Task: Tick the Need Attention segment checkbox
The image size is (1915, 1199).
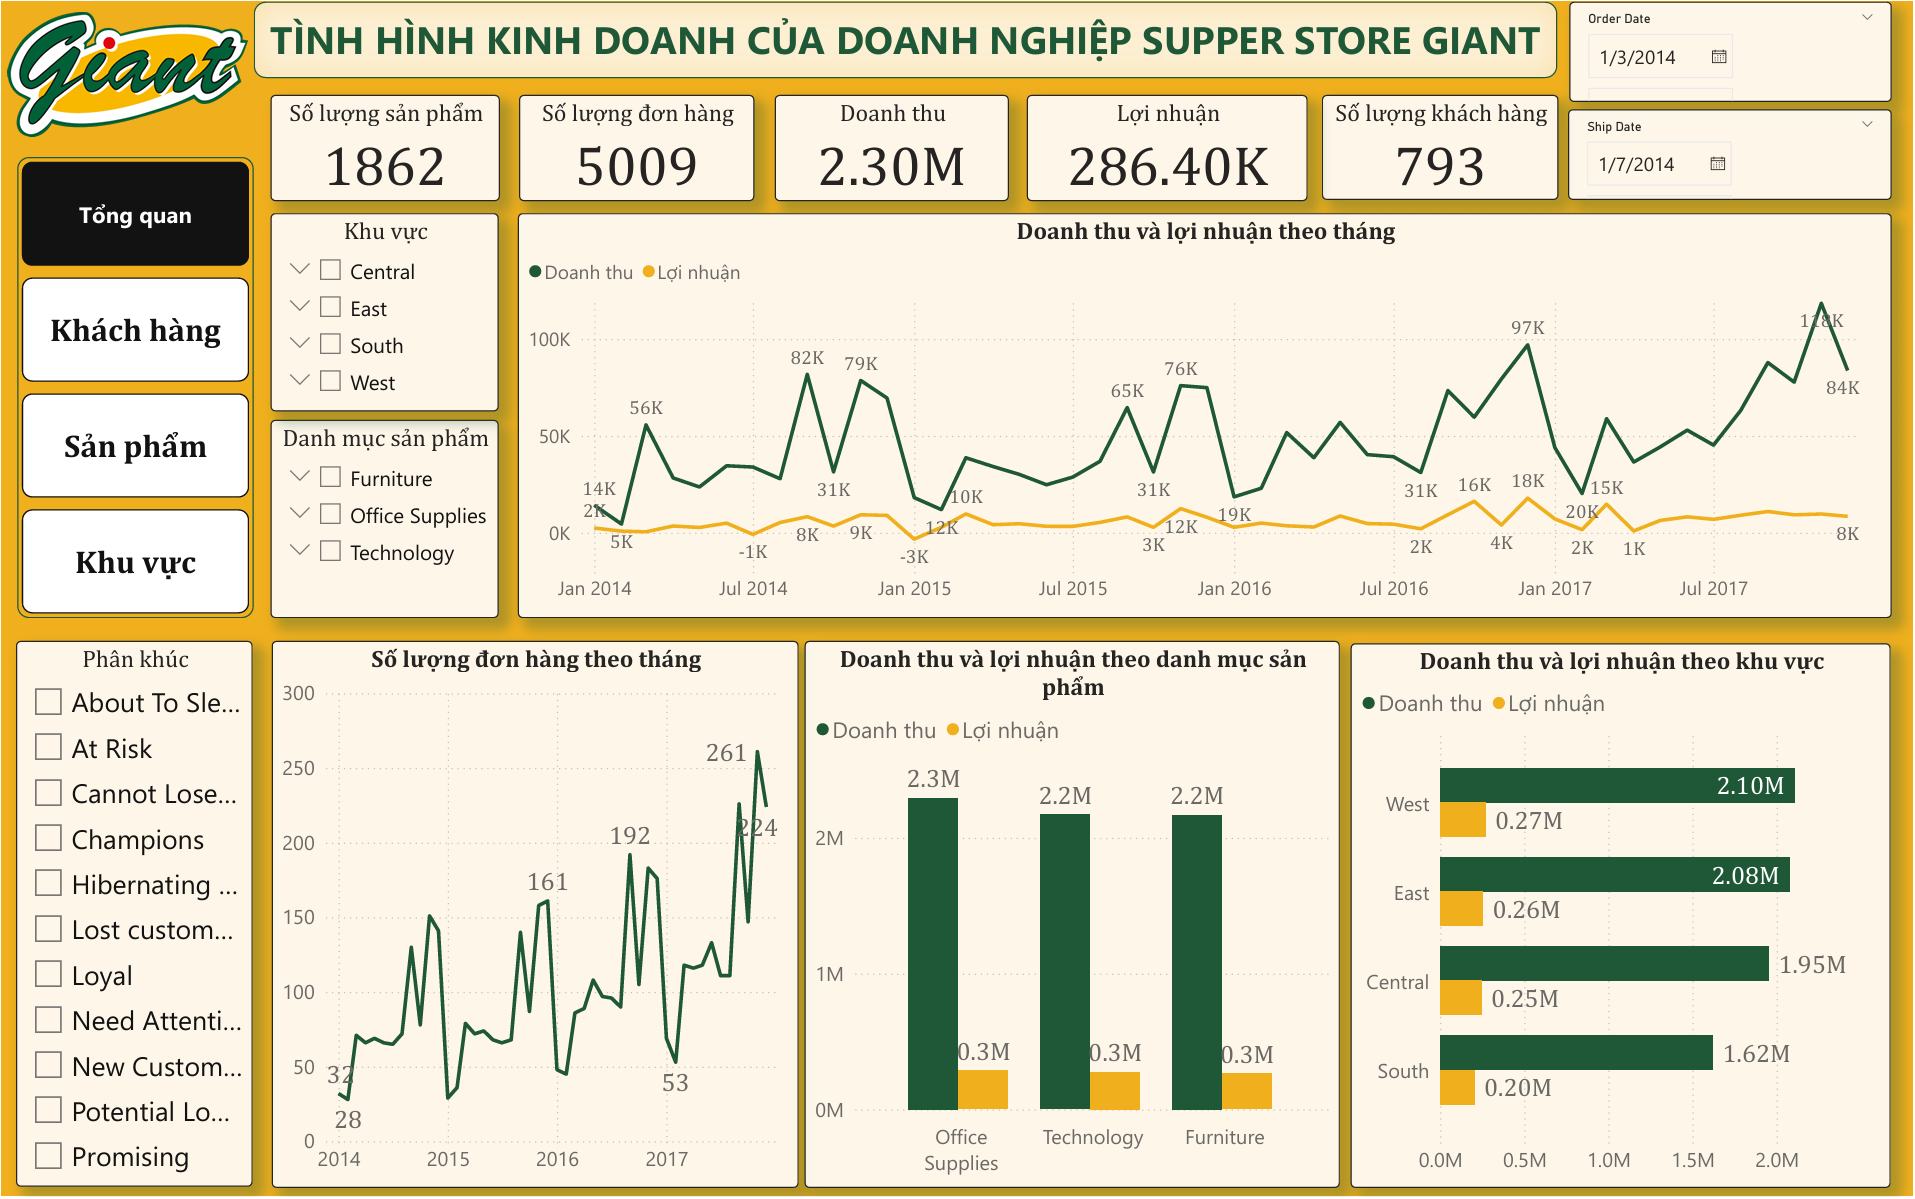Action: click(48, 1019)
